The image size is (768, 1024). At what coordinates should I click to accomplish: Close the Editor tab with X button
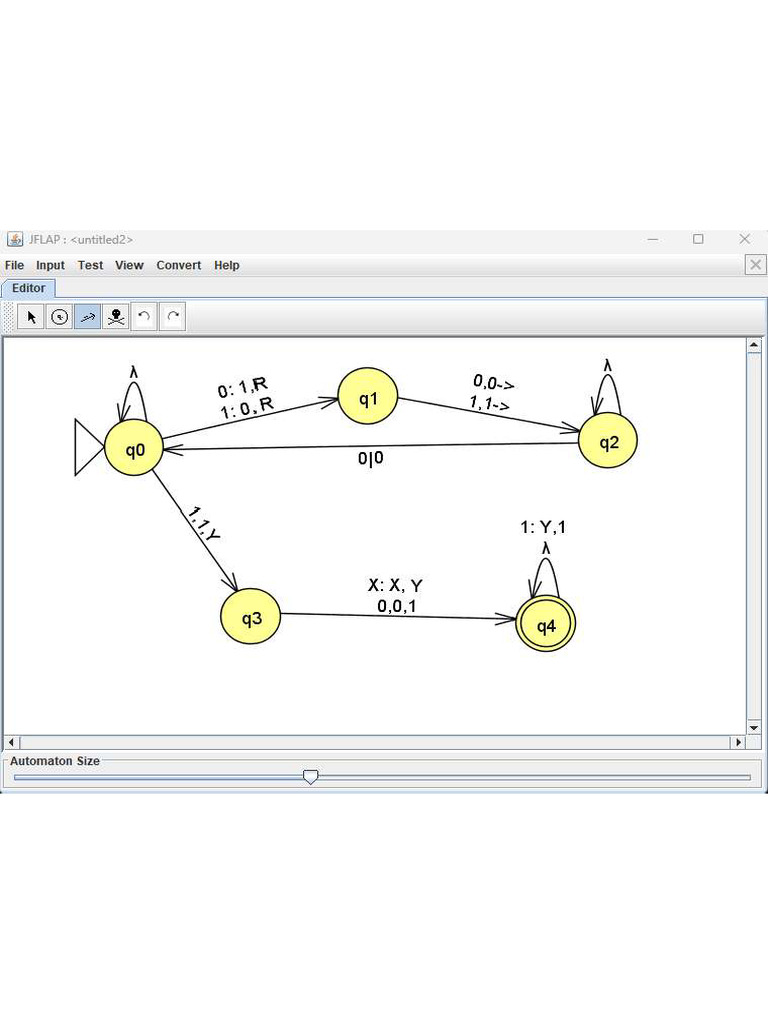click(x=756, y=264)
